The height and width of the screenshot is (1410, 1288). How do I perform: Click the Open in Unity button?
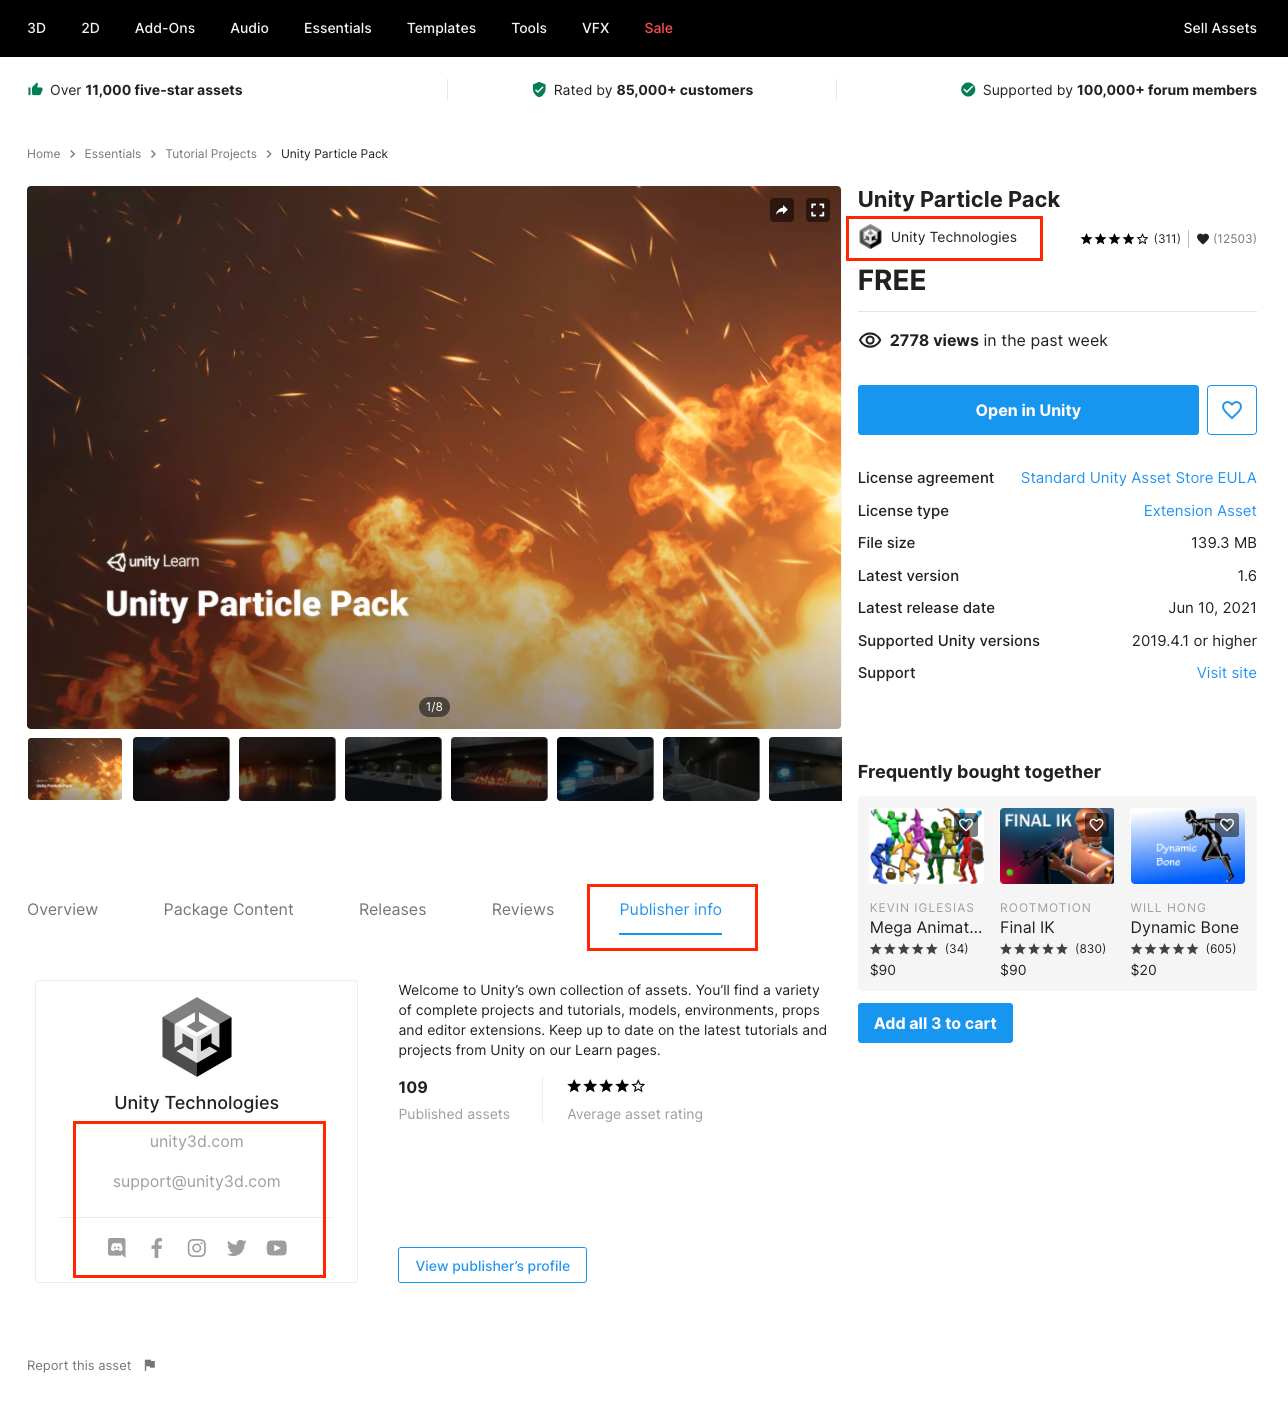click(1028, 410)
